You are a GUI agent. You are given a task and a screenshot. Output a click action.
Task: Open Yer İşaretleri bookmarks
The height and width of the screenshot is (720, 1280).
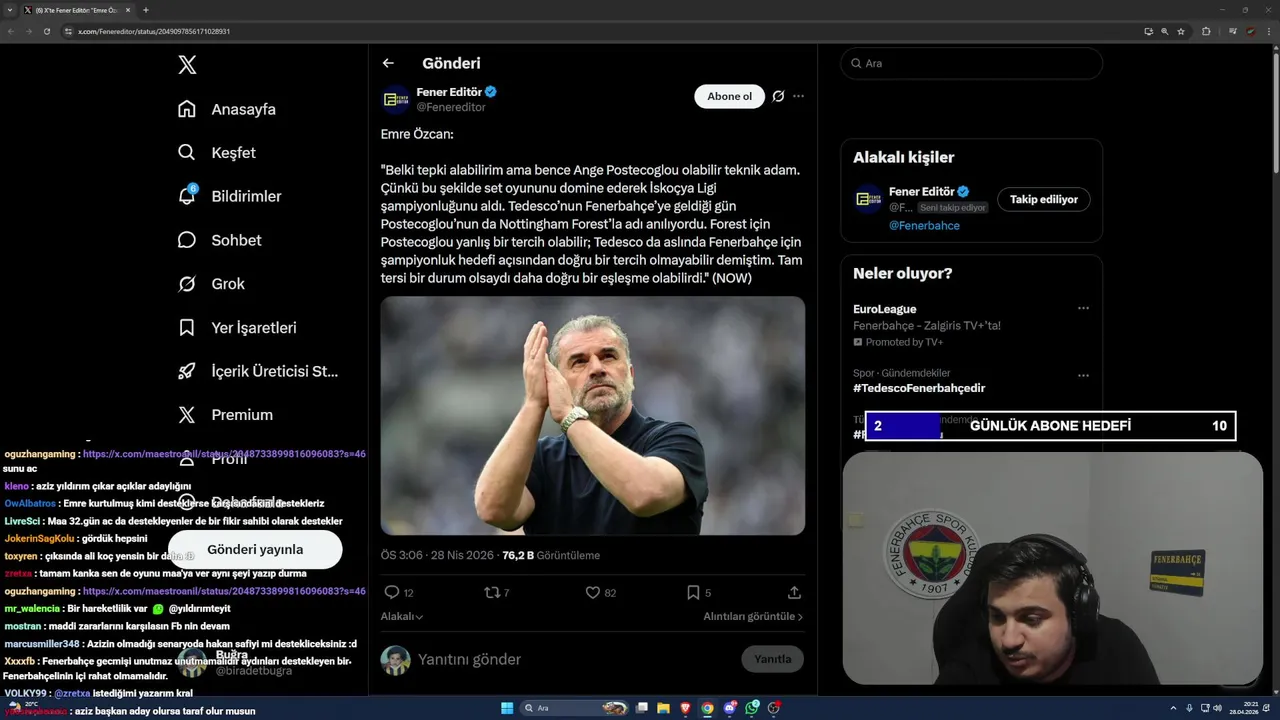point(237,327)
